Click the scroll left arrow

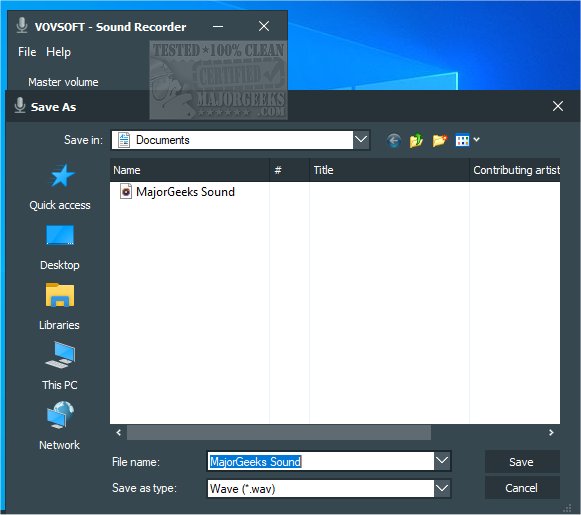click(119, 432)
